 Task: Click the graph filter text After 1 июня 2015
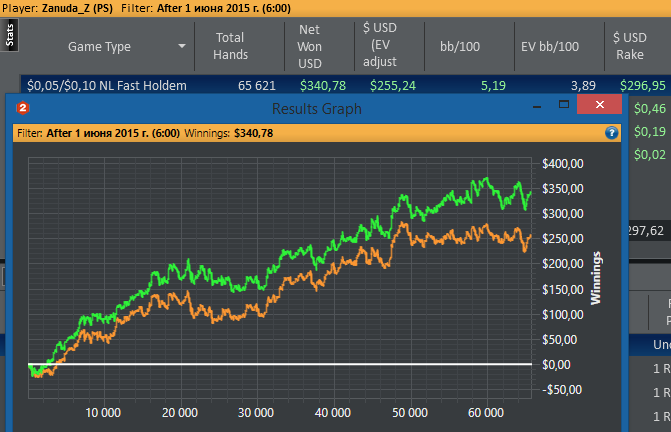(x=113, y=133)
